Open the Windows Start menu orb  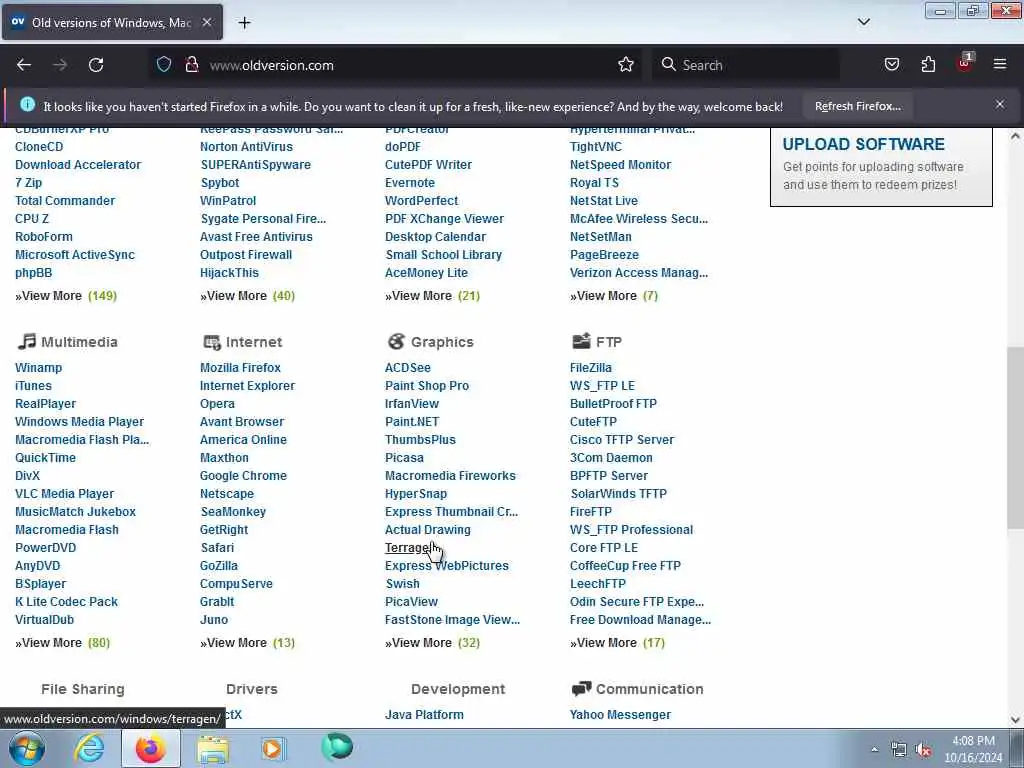pos(27,748)
